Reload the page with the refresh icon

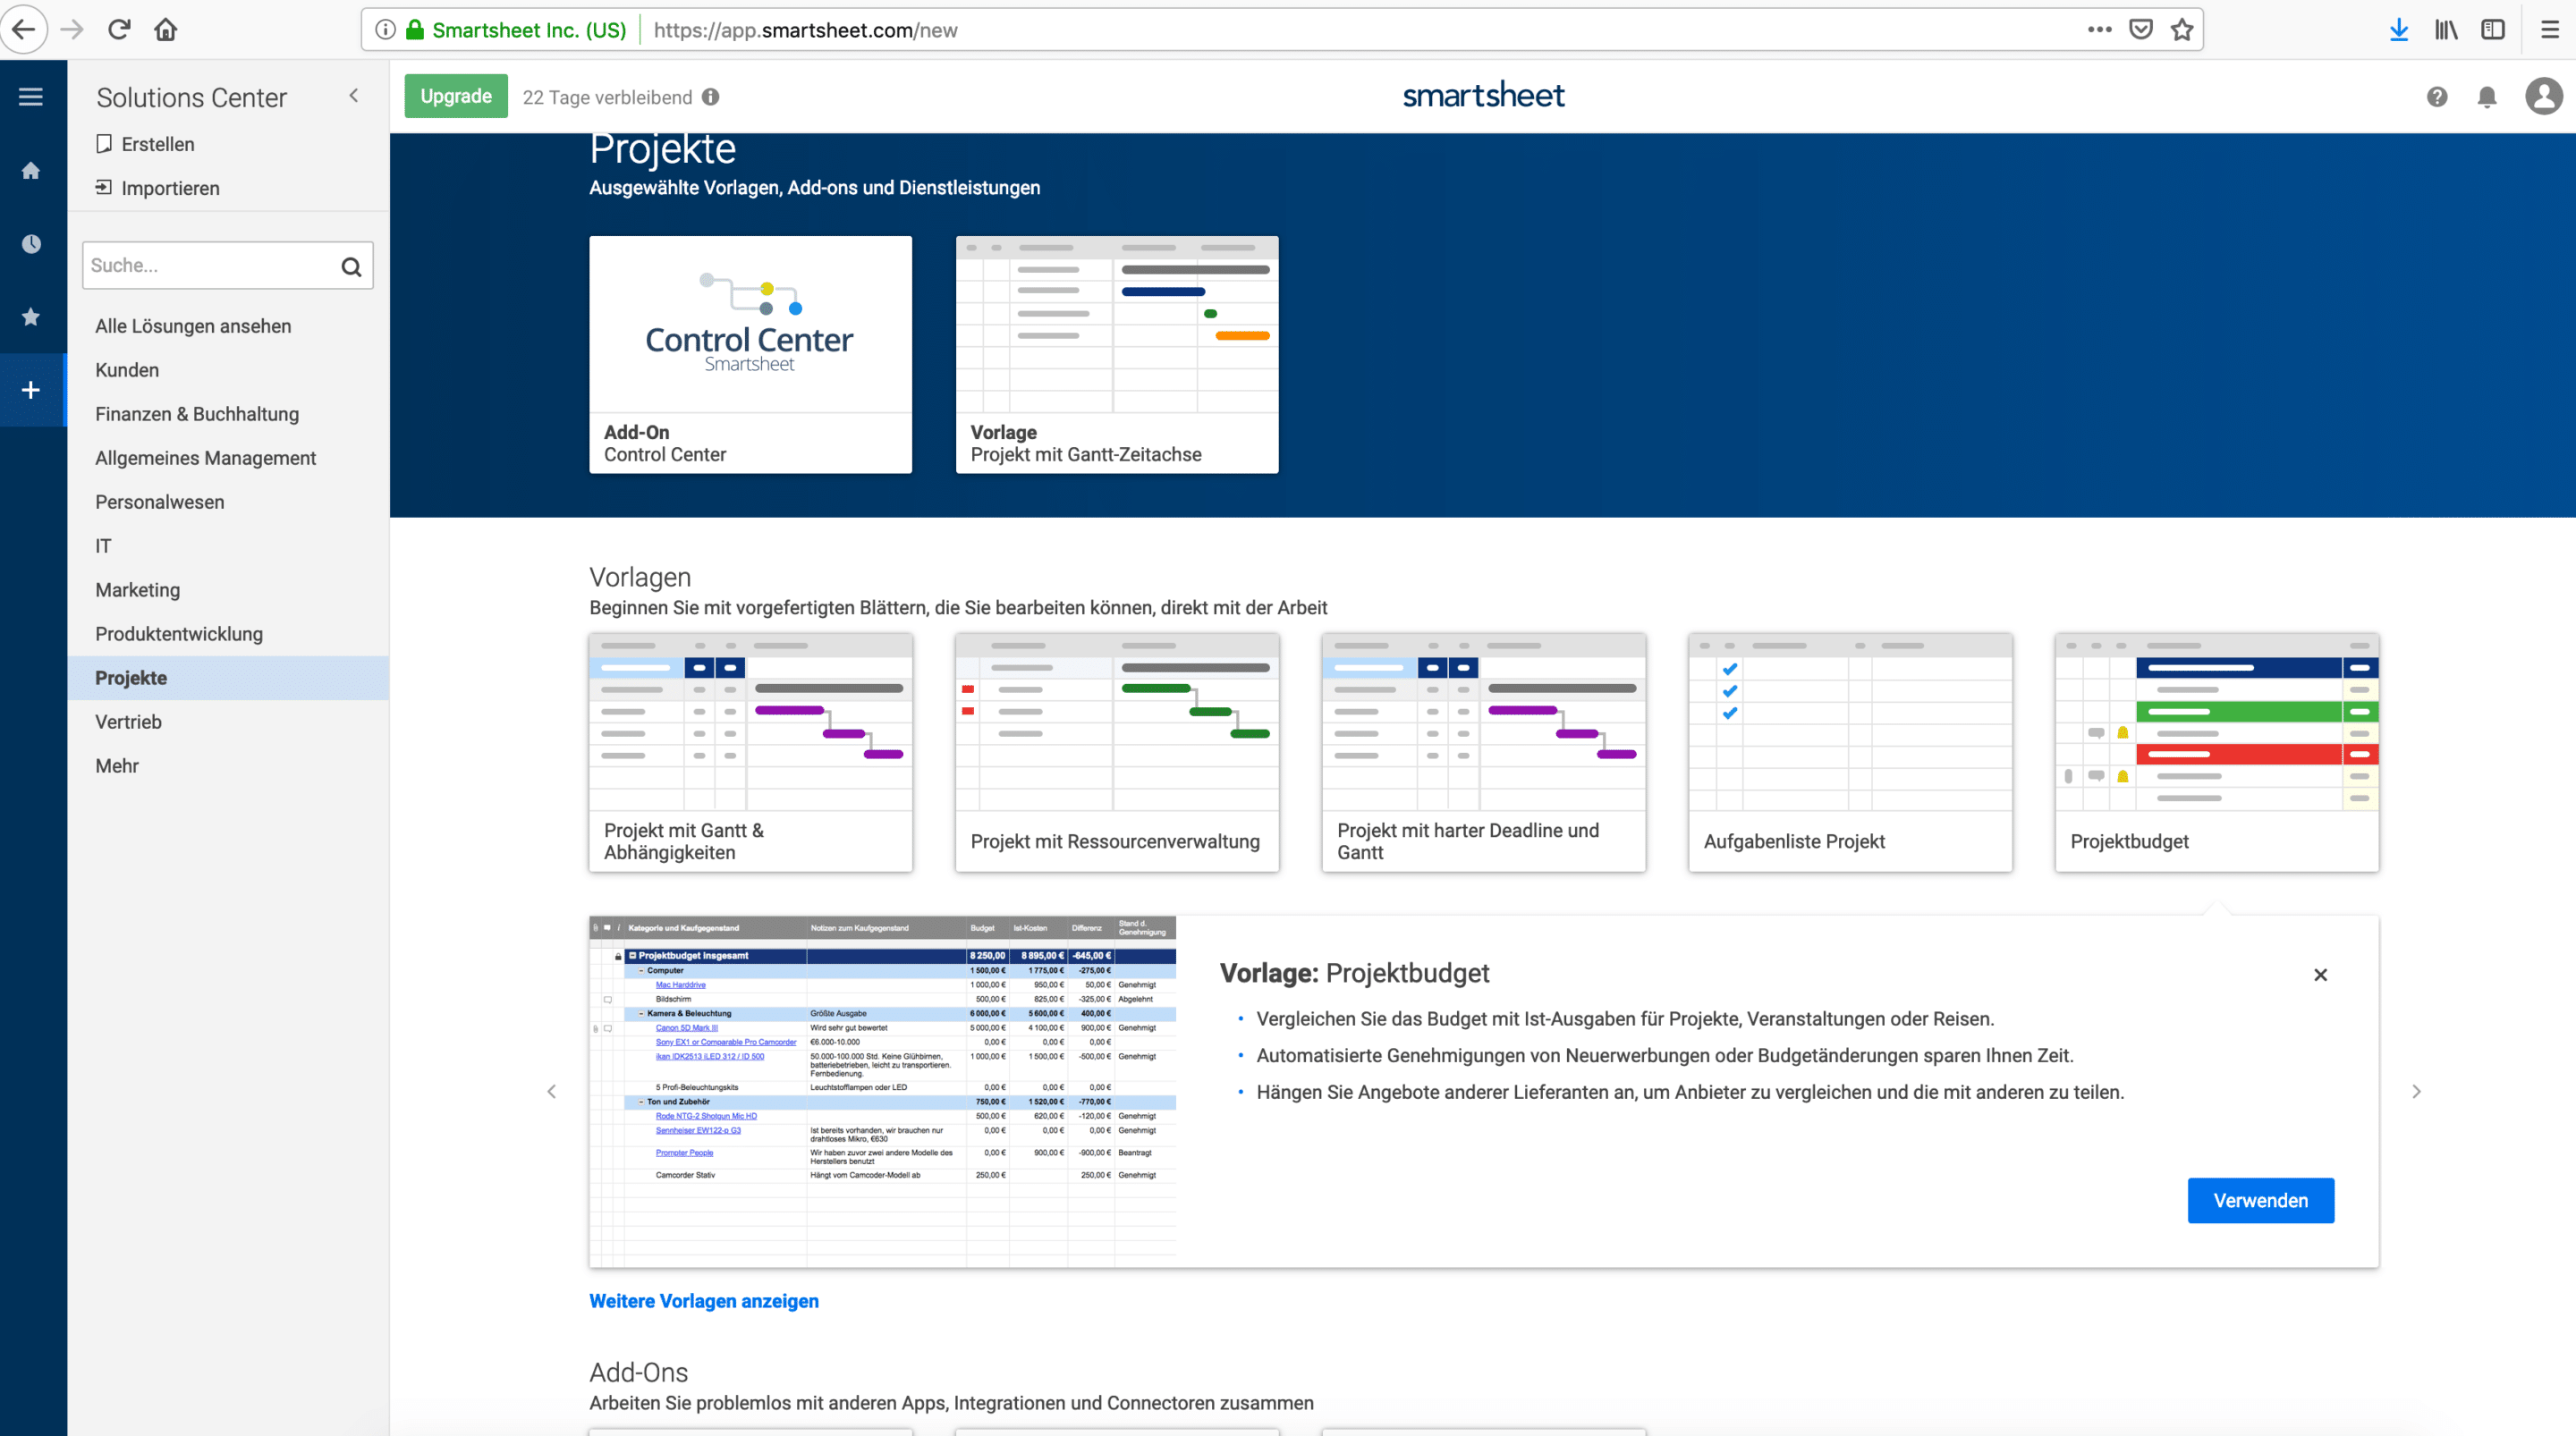(119, 30)
